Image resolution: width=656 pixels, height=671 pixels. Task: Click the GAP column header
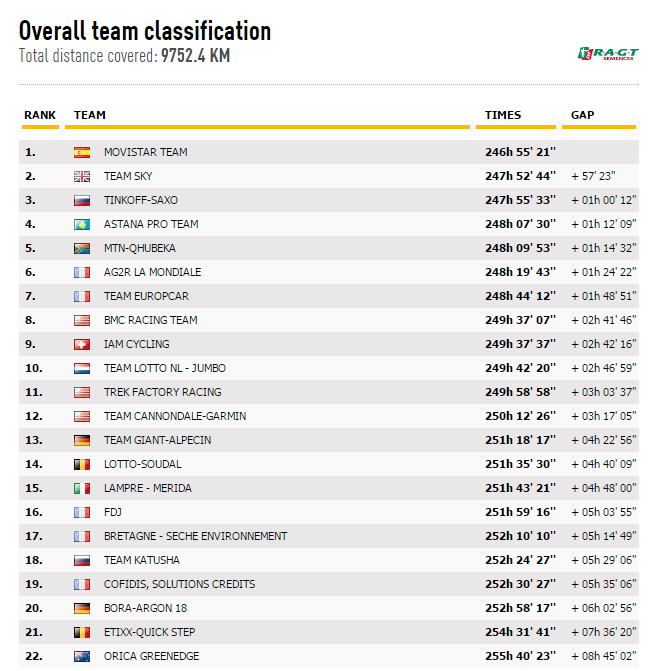click(582, 115)
